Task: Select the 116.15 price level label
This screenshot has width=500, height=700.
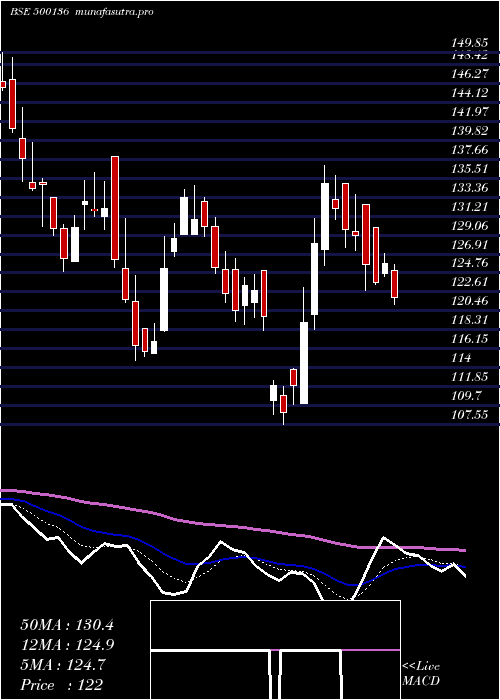Action: [x=470, y=339]
